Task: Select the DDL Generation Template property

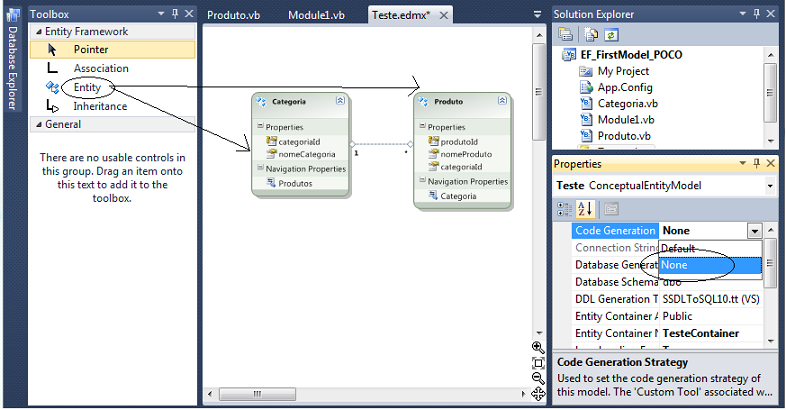Action: coord(668,299)
